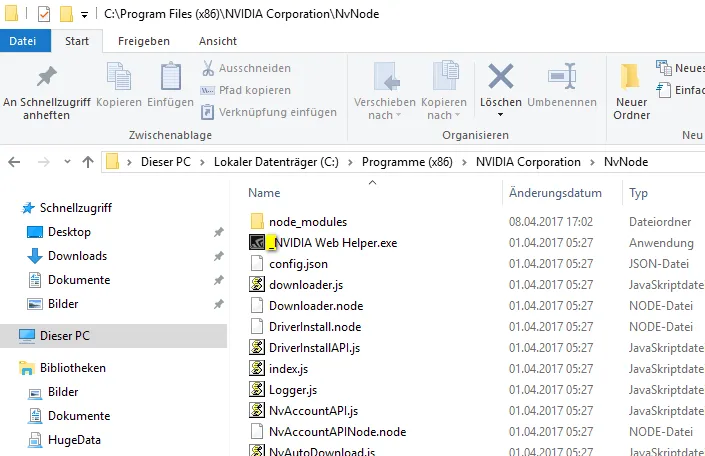Screen dimensions: 705x456
Task: Switch to the Ansicht tab
Action: coord(218,41)
